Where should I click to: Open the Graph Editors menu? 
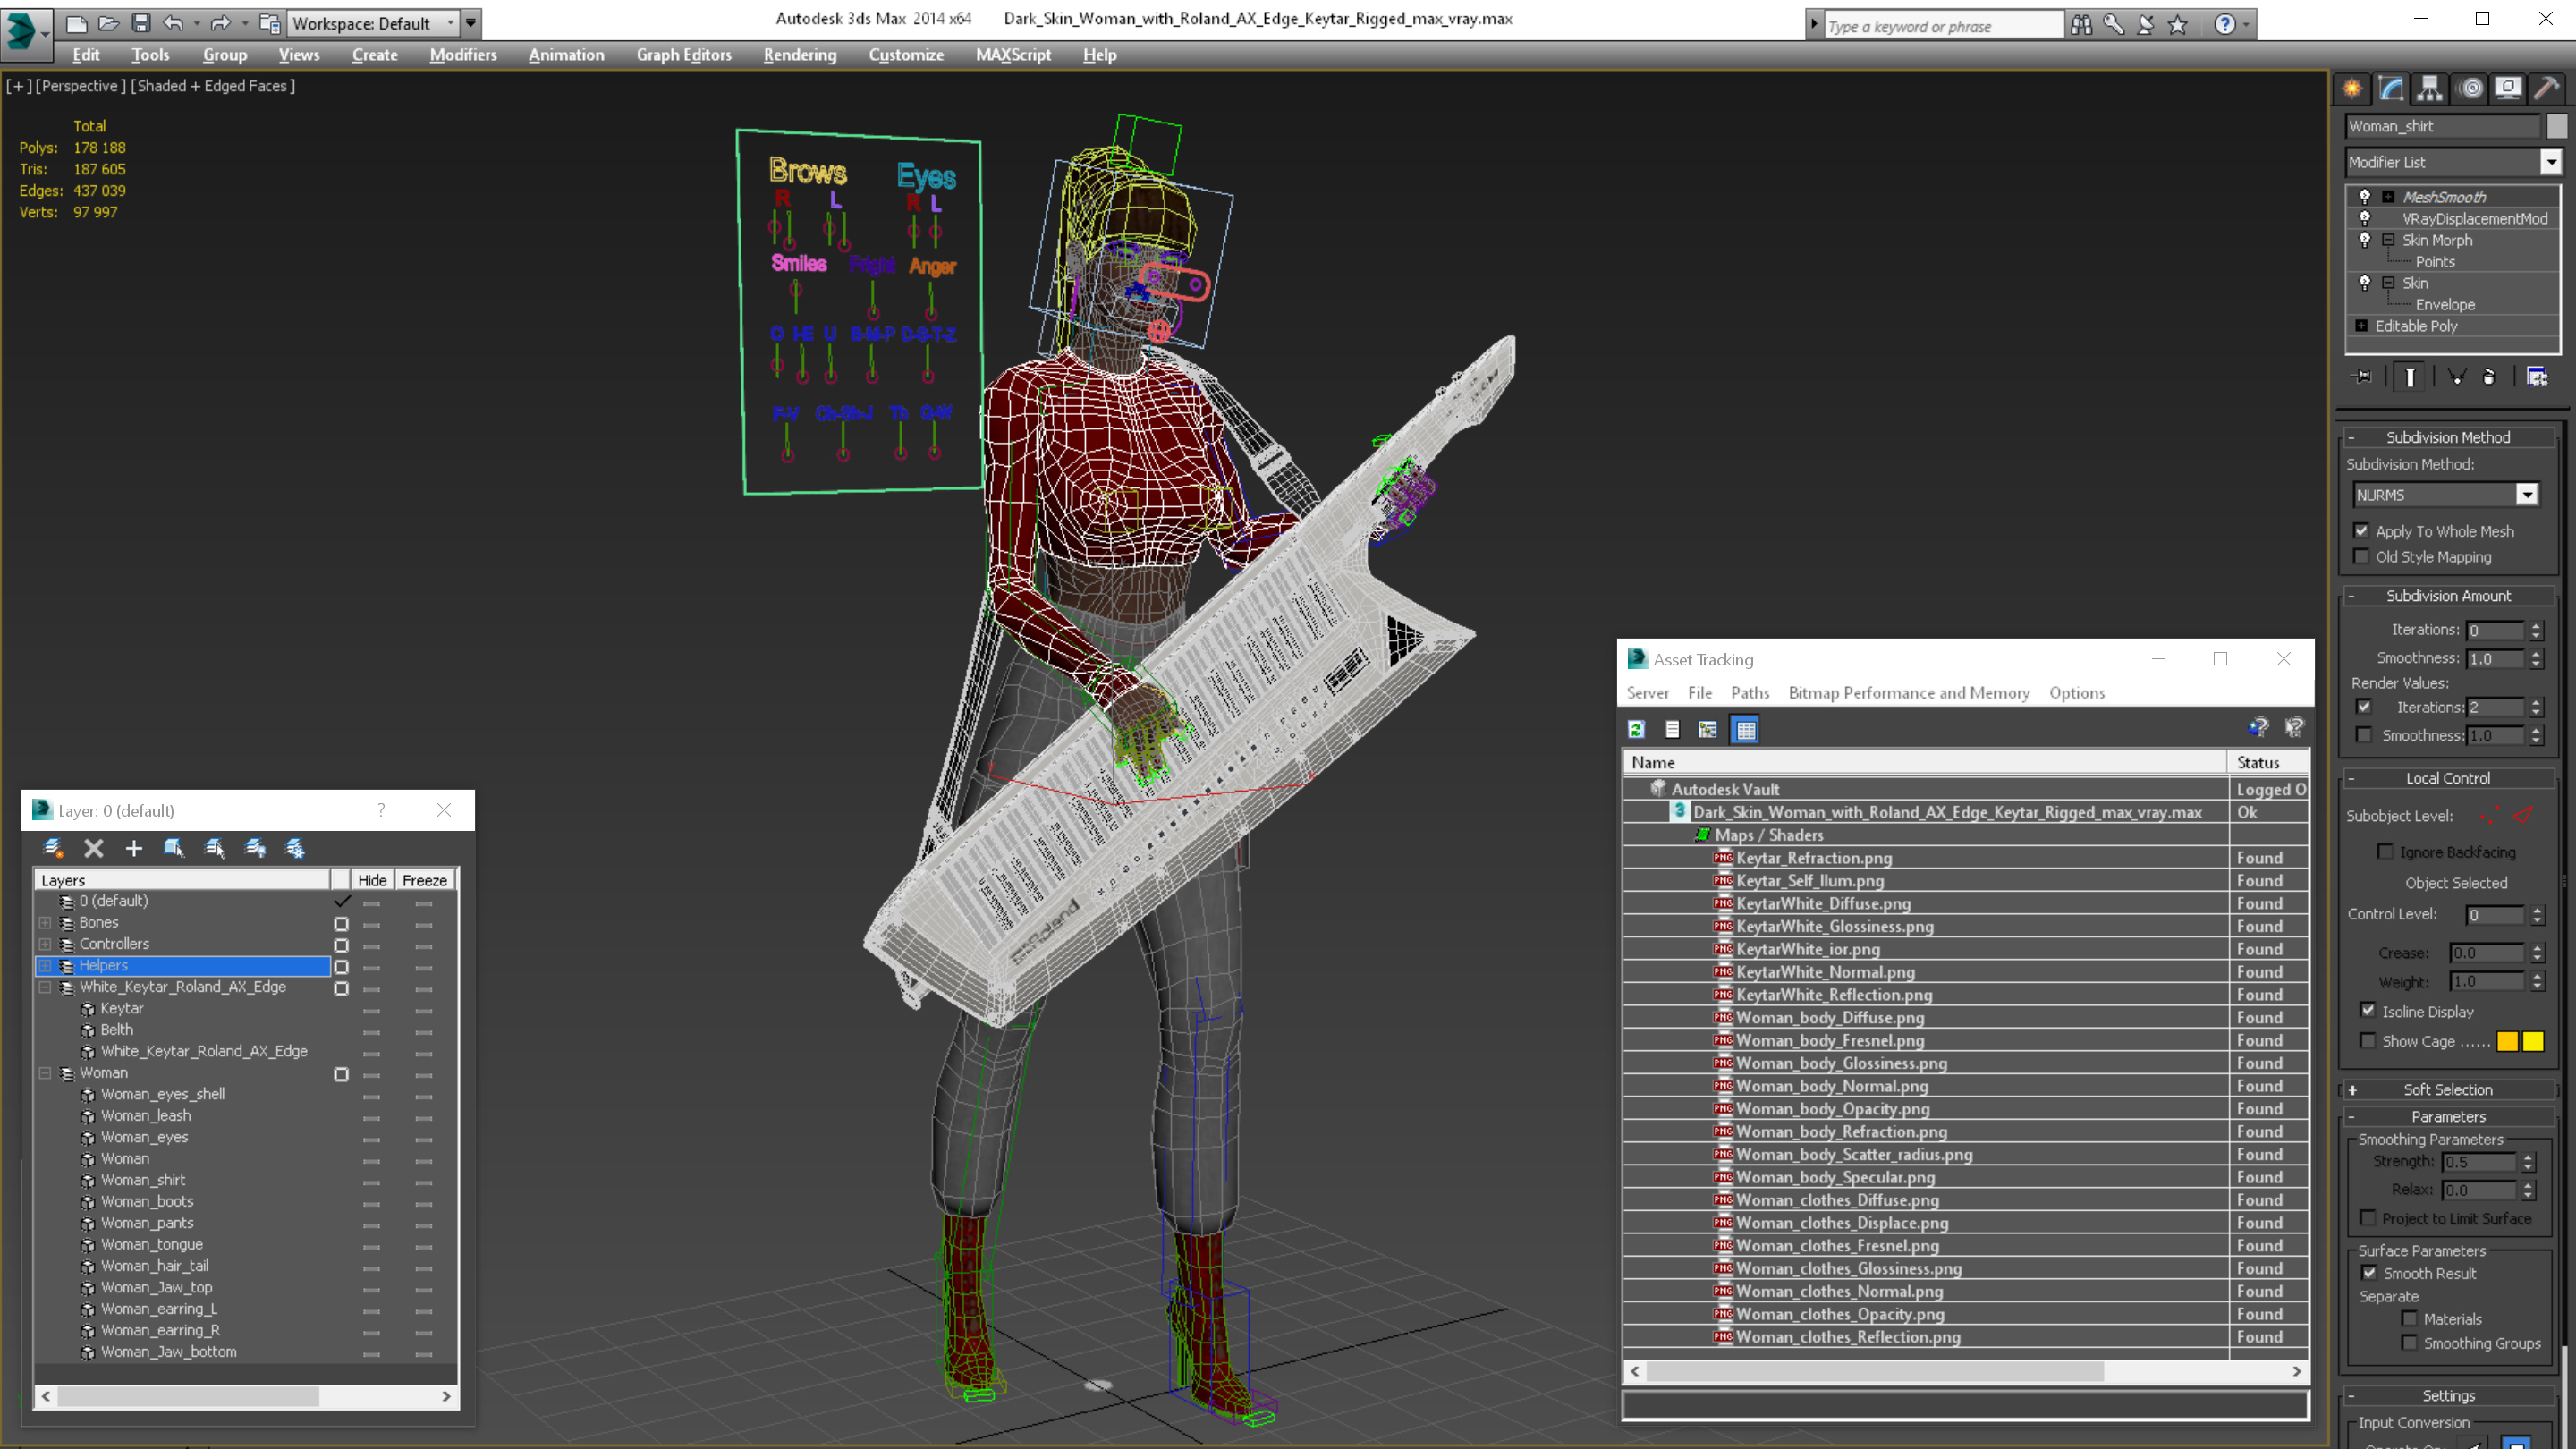684,55
